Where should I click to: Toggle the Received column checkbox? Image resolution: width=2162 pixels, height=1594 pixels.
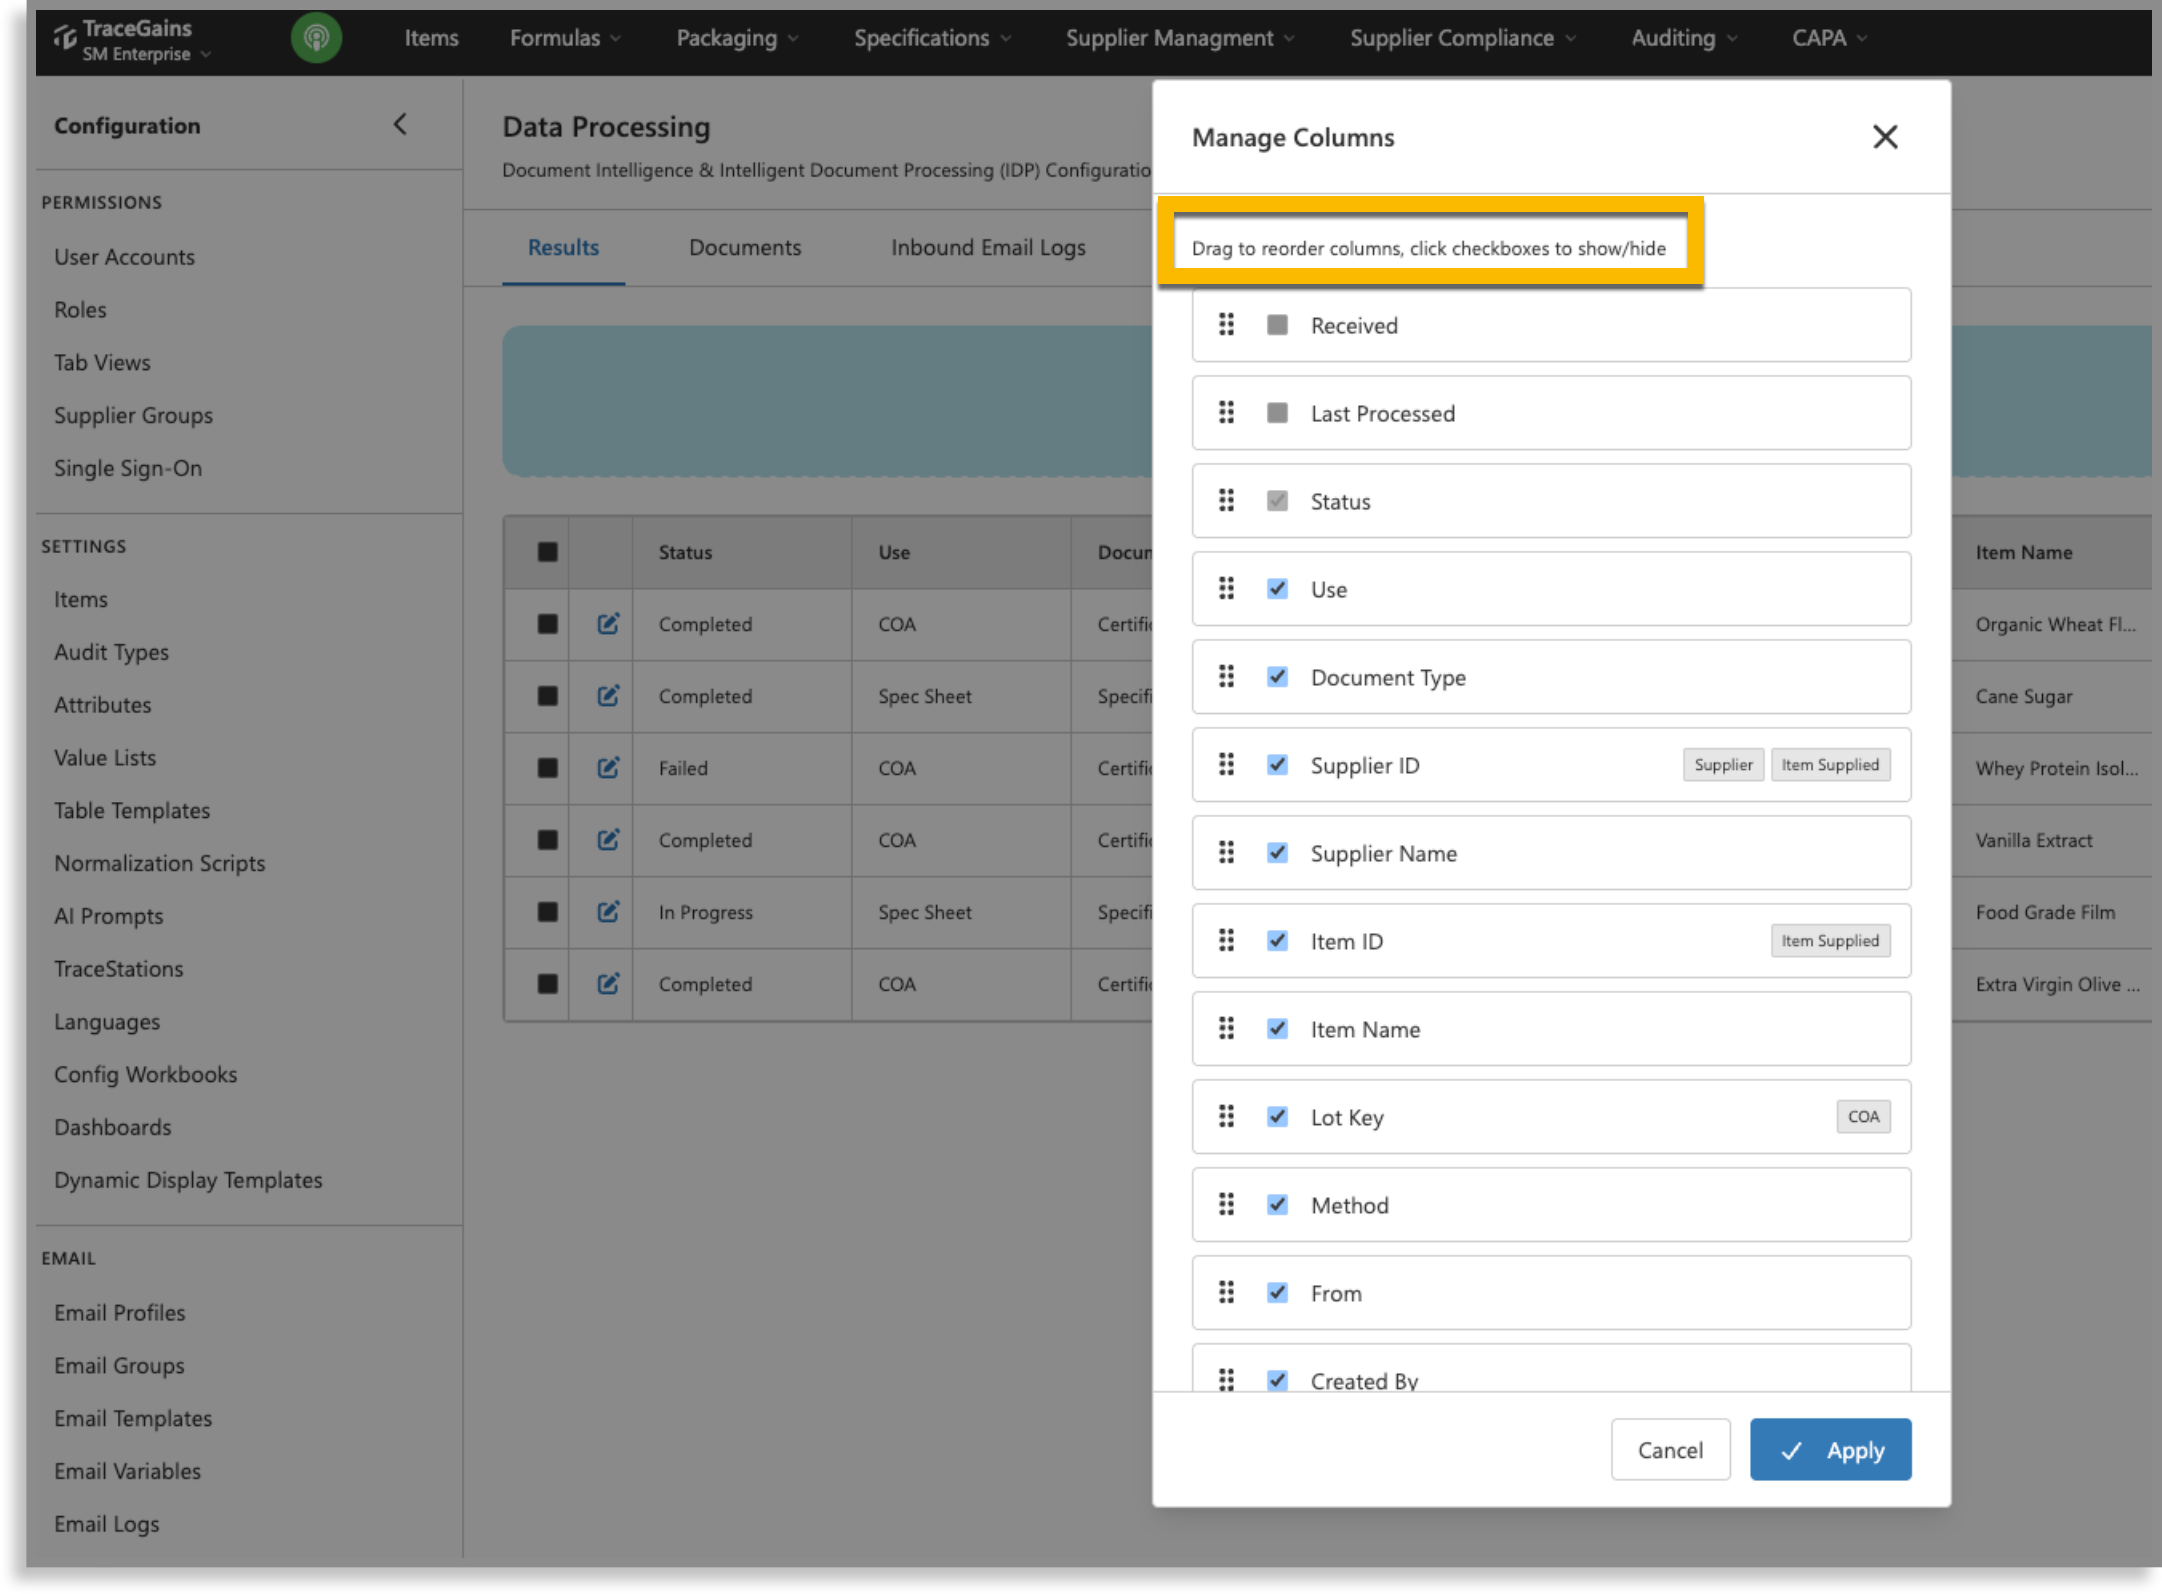(x=1277, y=325)
